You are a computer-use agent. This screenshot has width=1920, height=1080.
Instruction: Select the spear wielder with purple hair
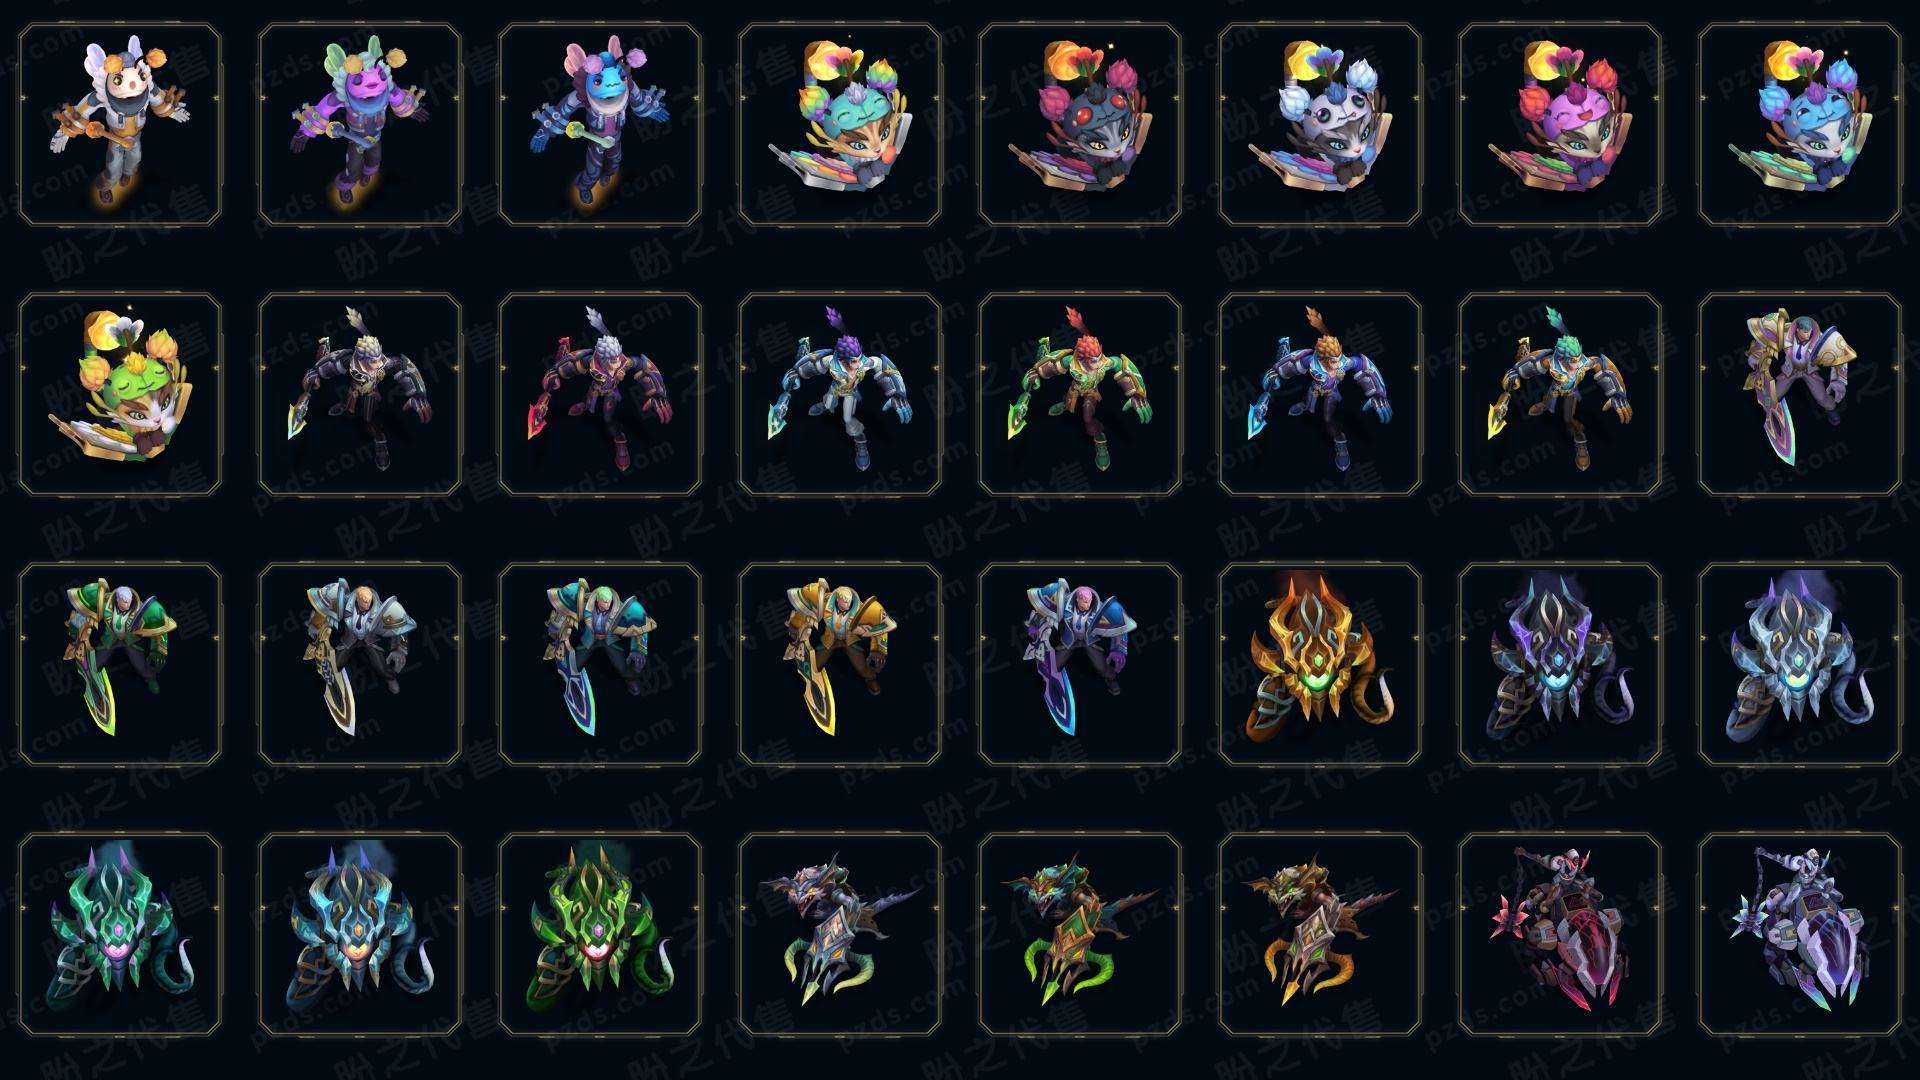click(x=840, y=394)
